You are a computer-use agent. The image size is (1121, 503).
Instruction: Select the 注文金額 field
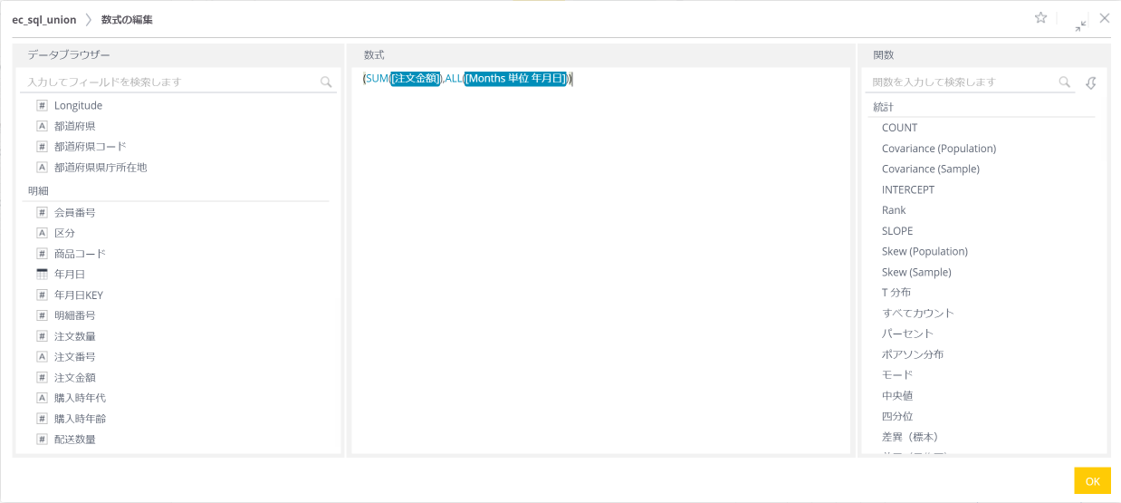(x=75, y=378)
